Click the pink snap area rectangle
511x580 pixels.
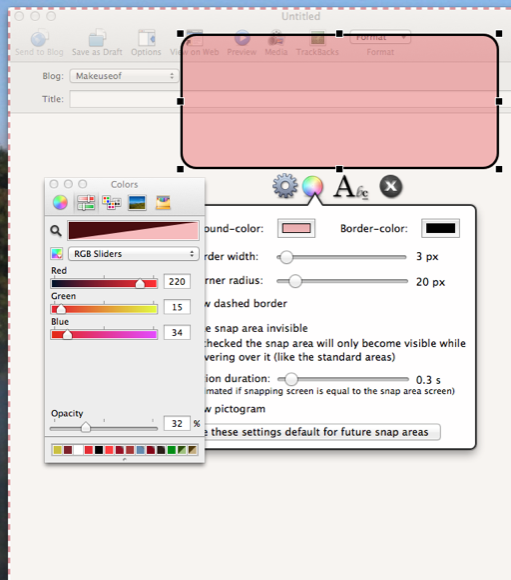[x=339, y=101]
